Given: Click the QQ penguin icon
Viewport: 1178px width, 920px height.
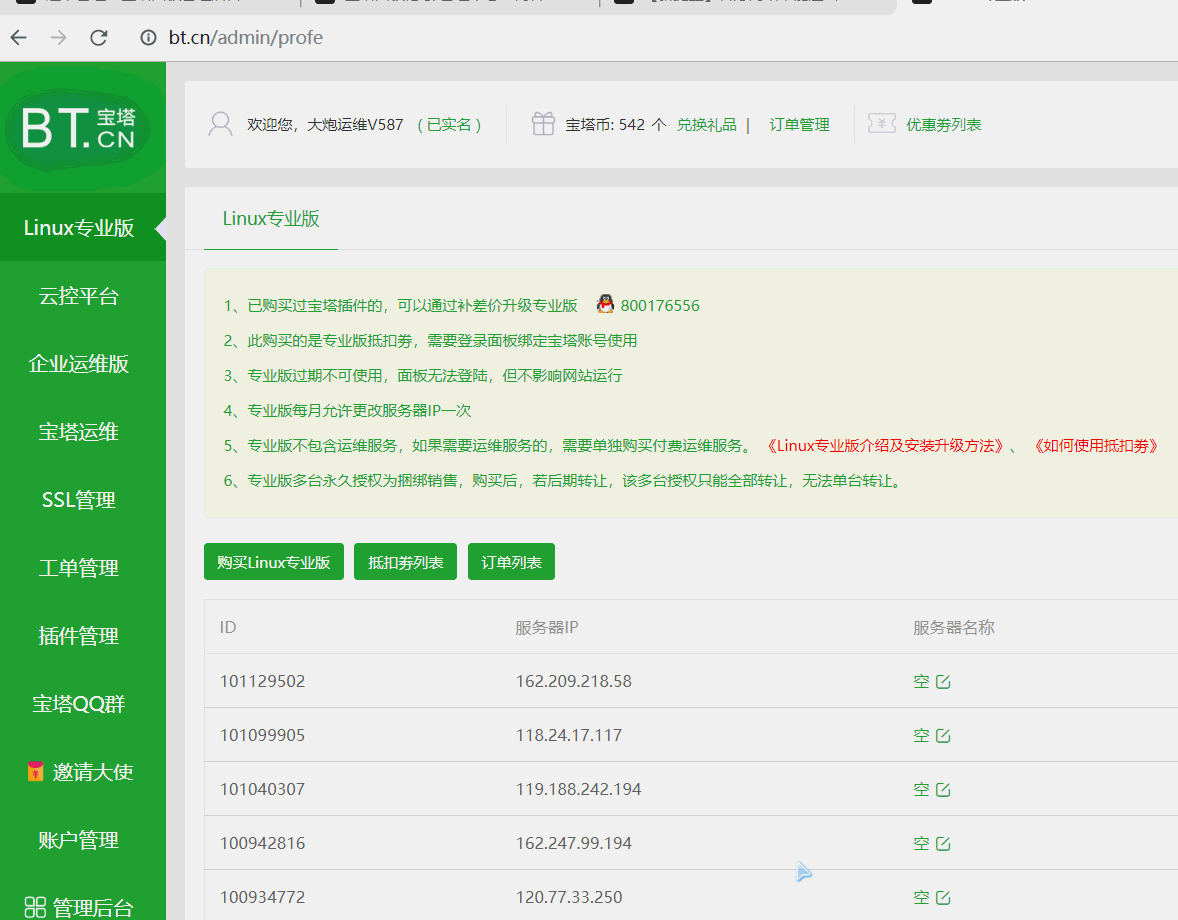Looking at the screenshot, I should click(x=605, y=304).
